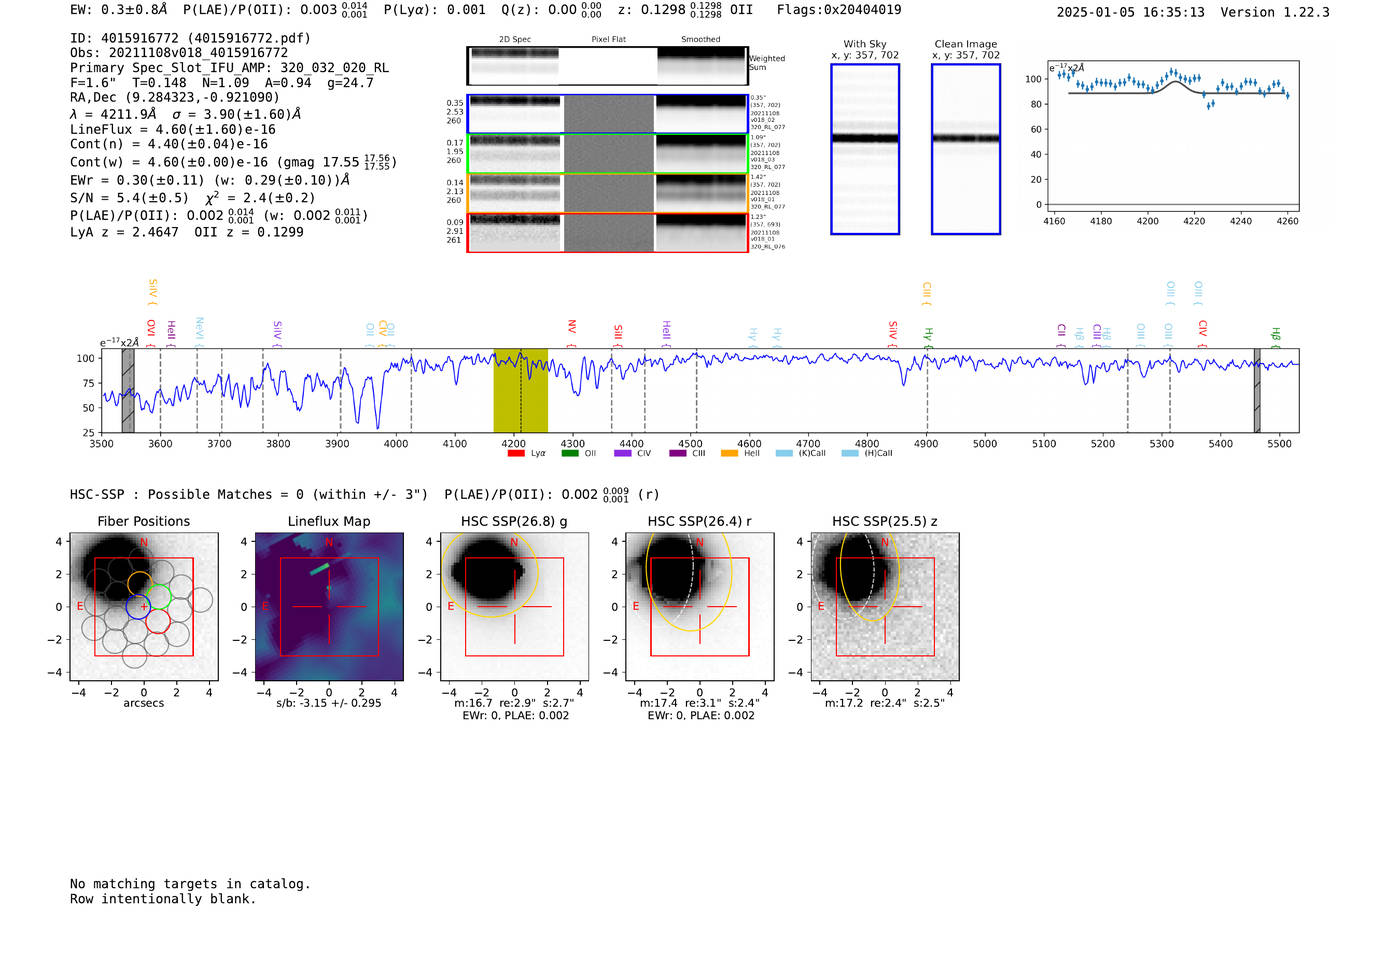Image resolution: width=1400 pixels, height=953 pixels.
Task: Select the Obs: 20211108v018_4015916772 line
Action: coord(179,53)
